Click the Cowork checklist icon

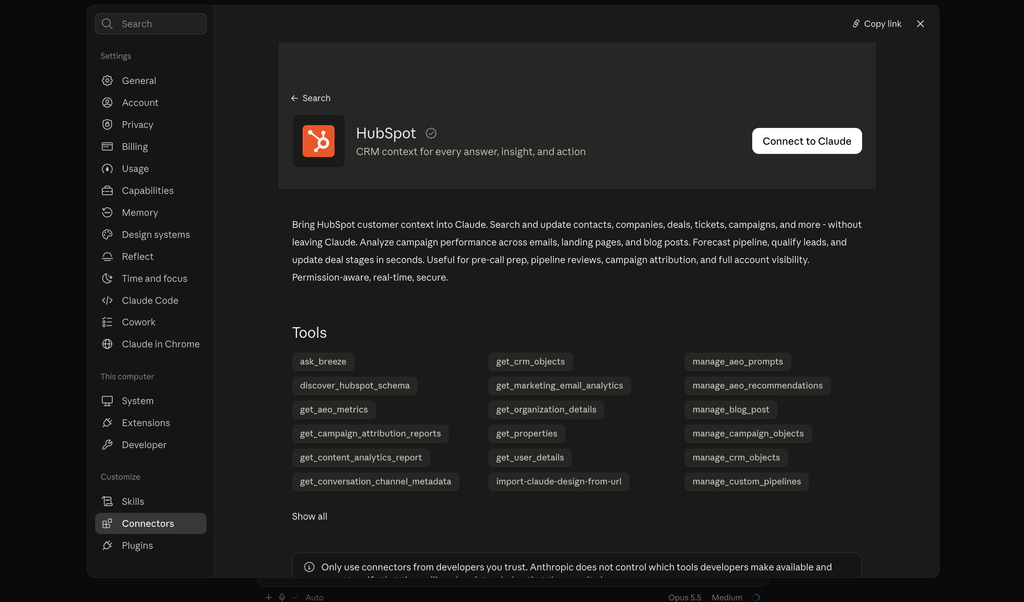point(107,322)
